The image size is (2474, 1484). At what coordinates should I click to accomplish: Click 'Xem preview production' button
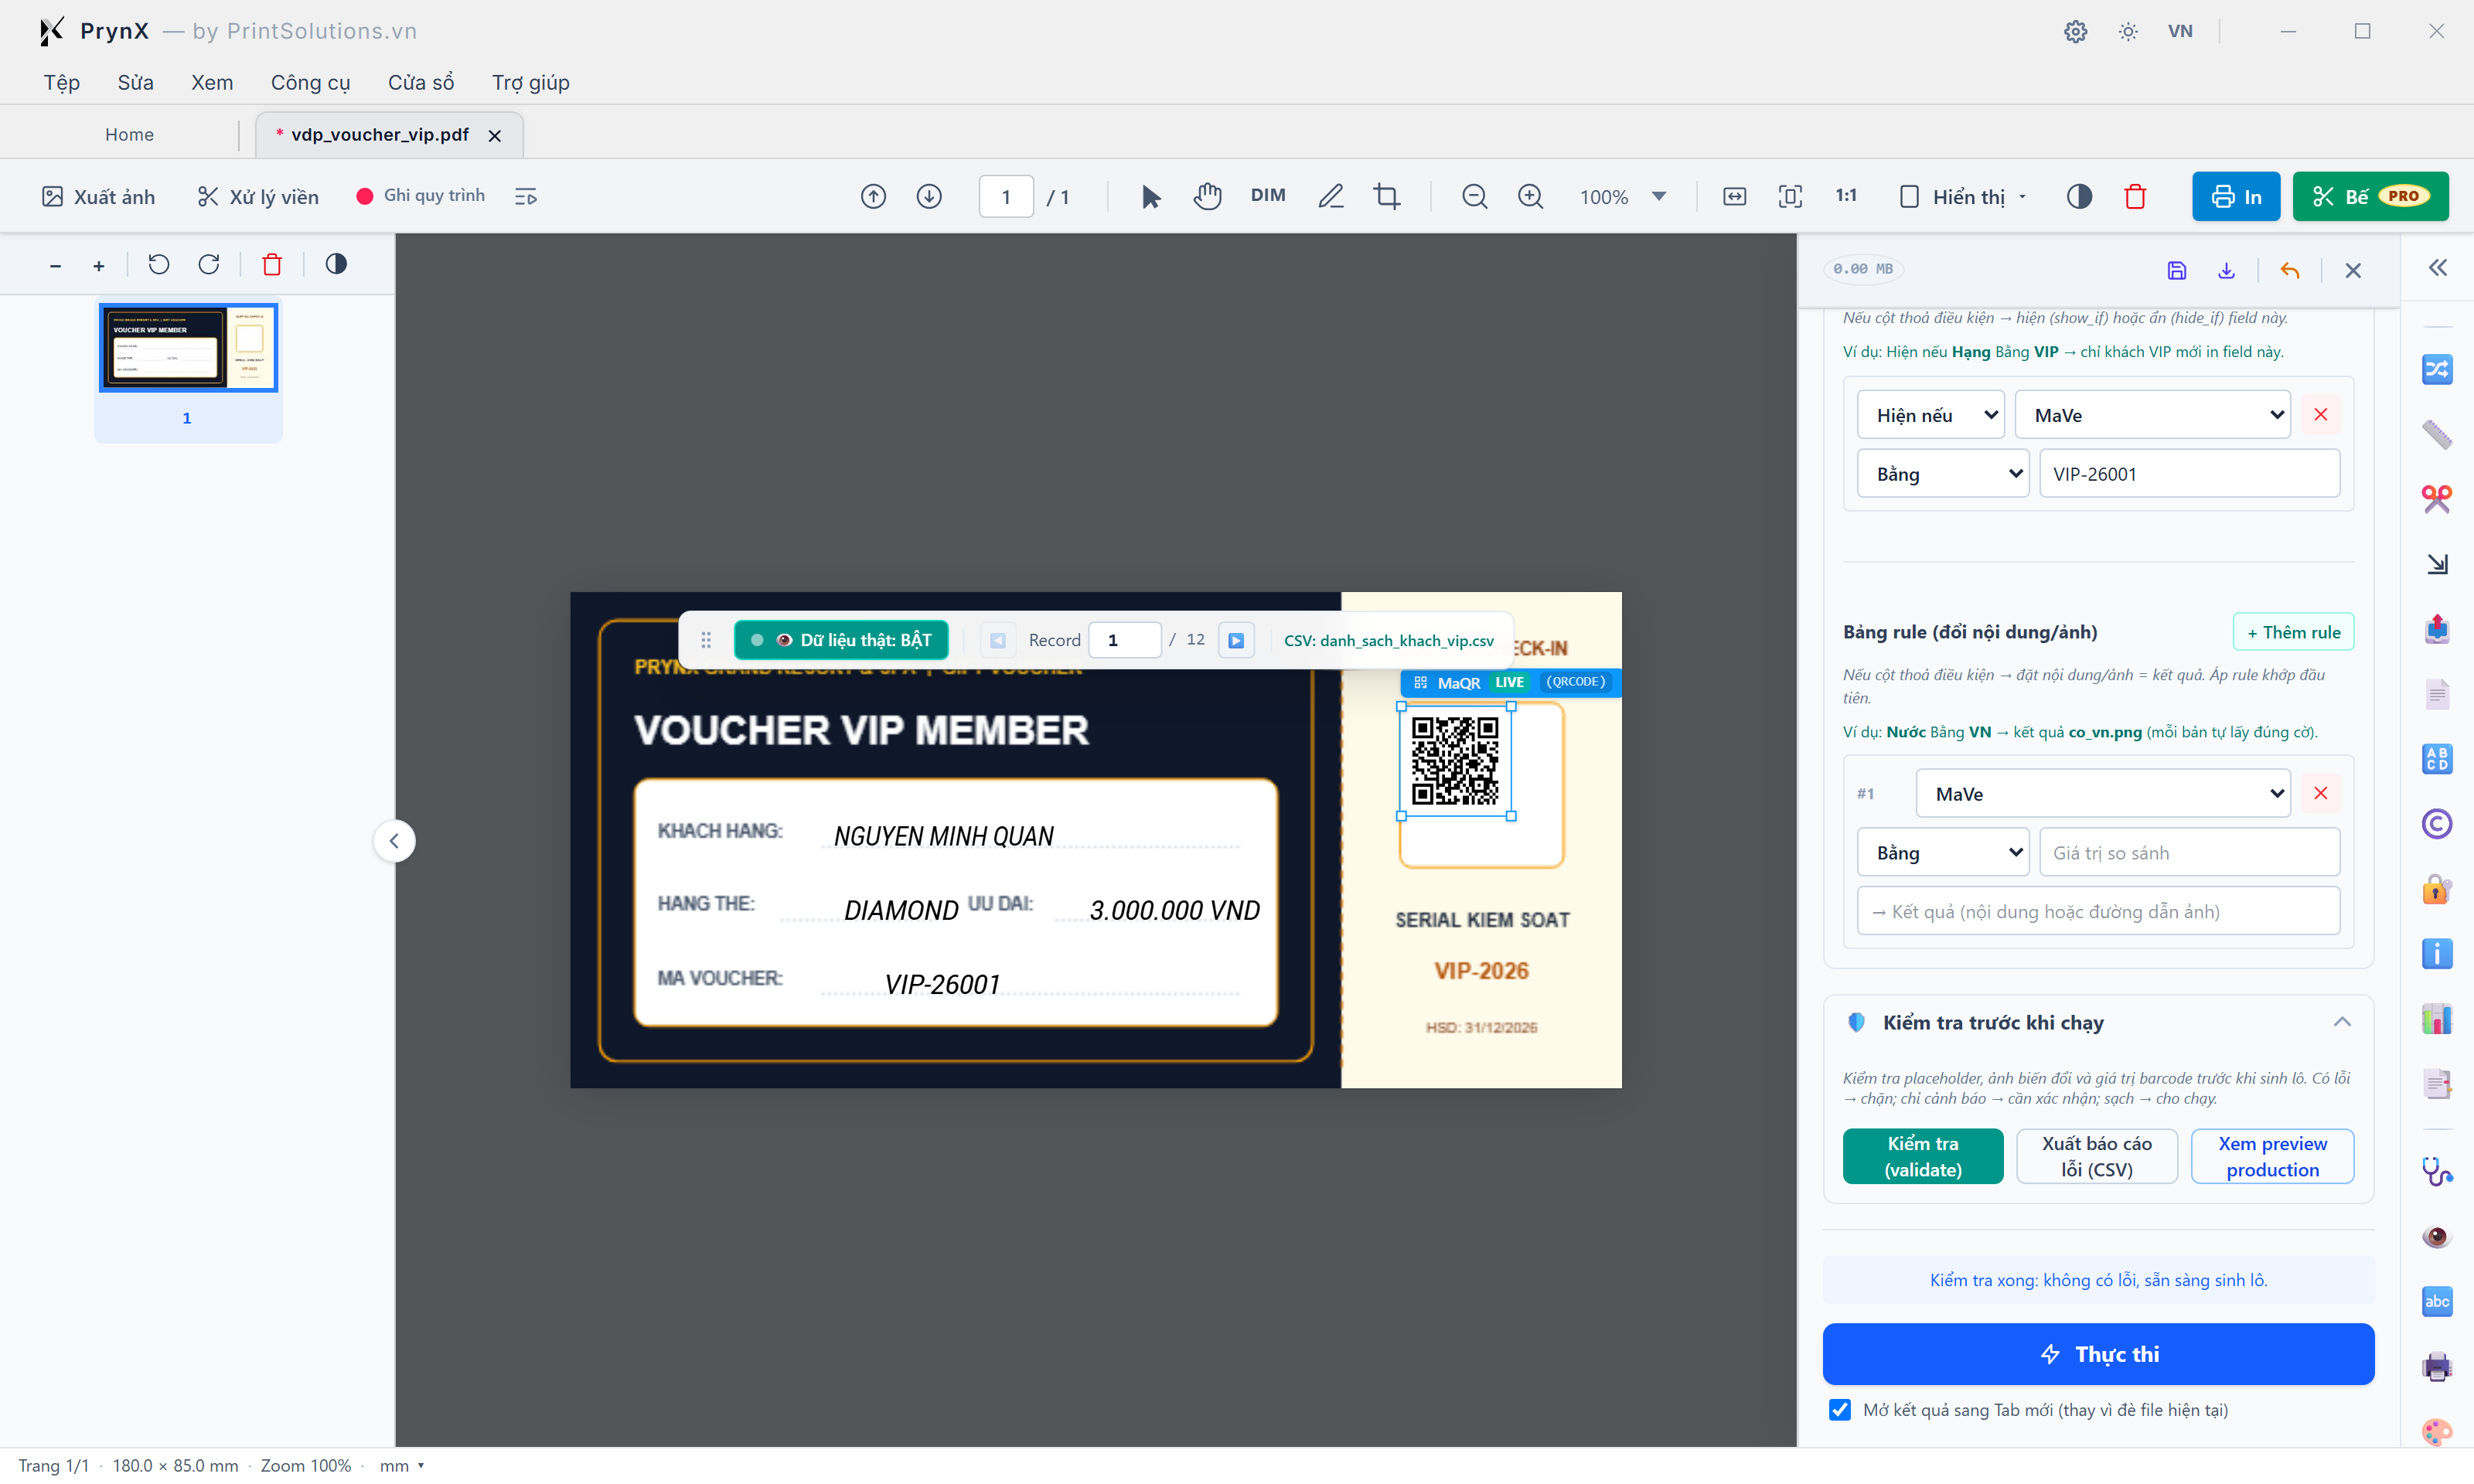click(x=2272, y=1157)
